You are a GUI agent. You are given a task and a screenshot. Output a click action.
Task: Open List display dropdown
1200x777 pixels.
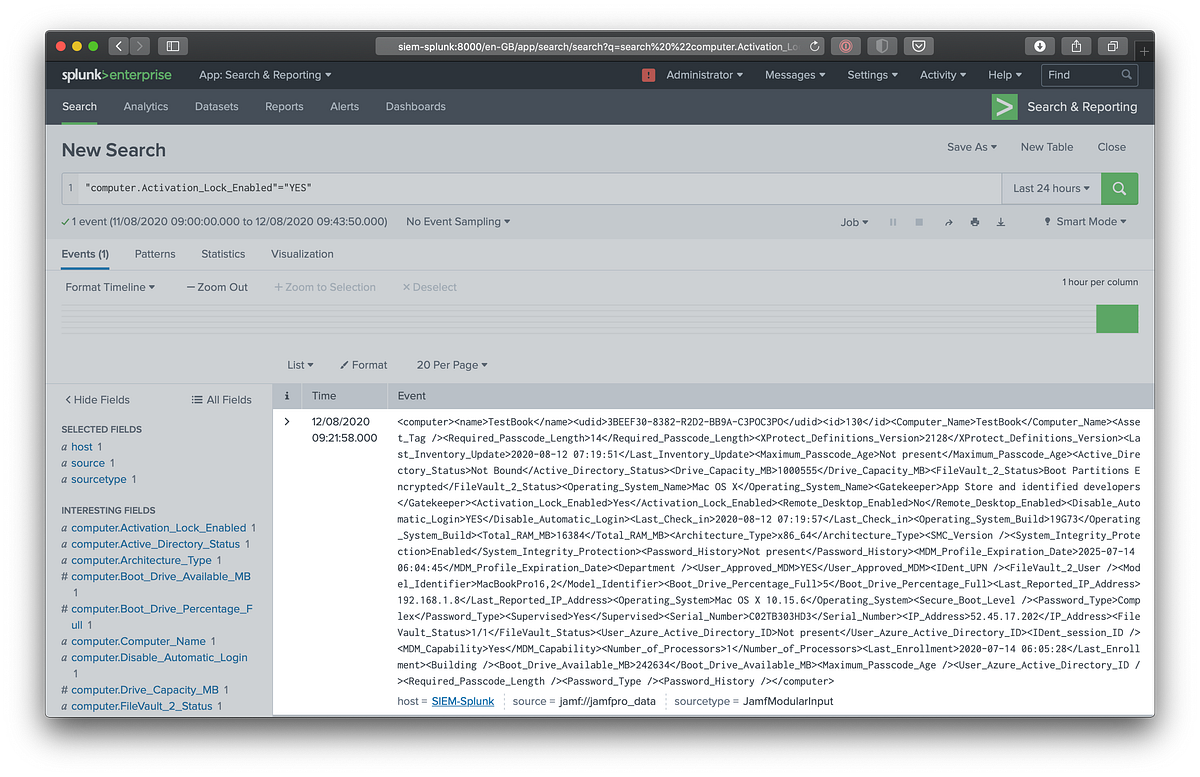click(300, 365)
